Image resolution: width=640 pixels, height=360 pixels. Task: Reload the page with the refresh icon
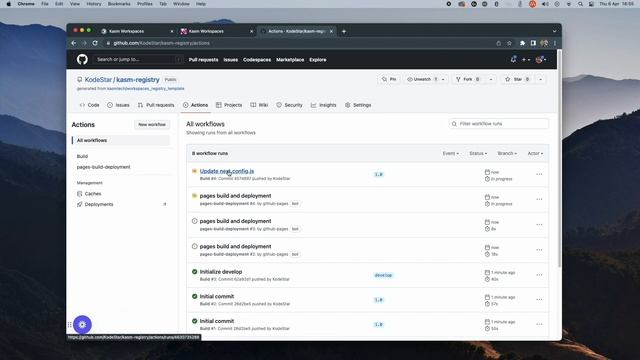pos(95,43)
